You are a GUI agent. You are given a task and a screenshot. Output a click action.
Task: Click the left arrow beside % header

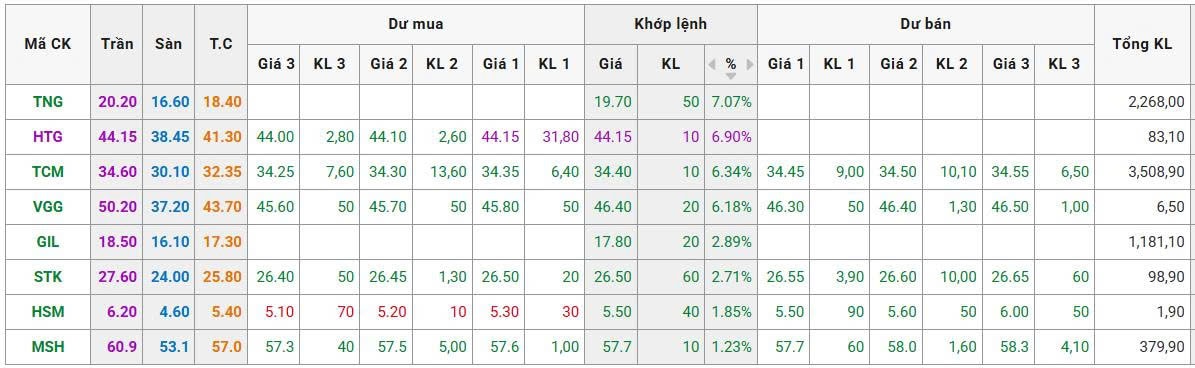coord(712,65)
